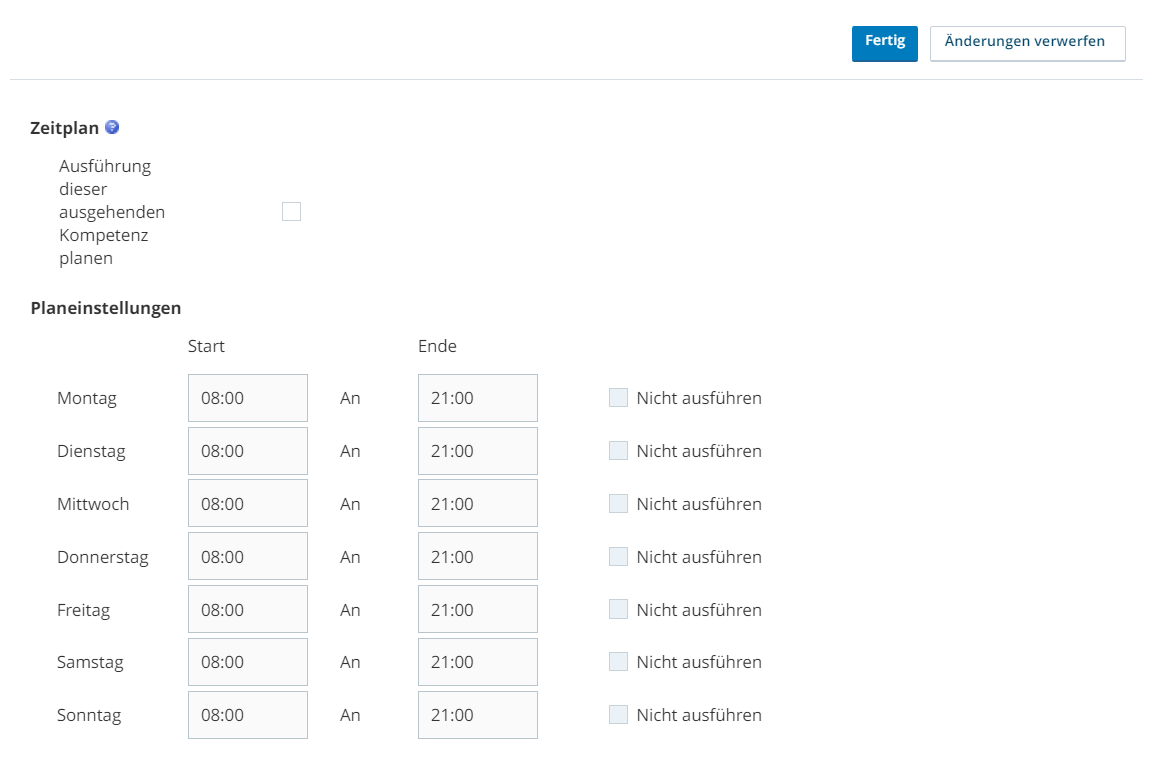This screenshot has width=1155, height=769.
Task: Select the Montag end time field
Action: point(478,398)
